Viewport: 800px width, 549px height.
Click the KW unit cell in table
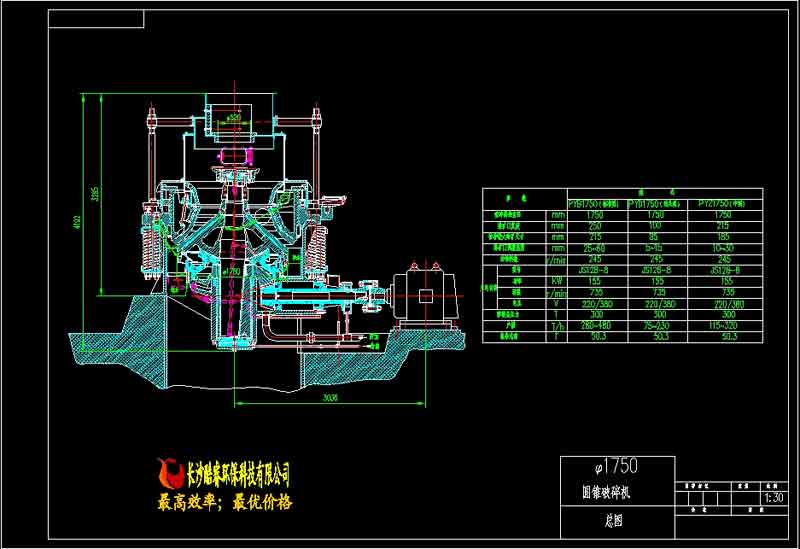pyautogui.click(x=556, y=282)
